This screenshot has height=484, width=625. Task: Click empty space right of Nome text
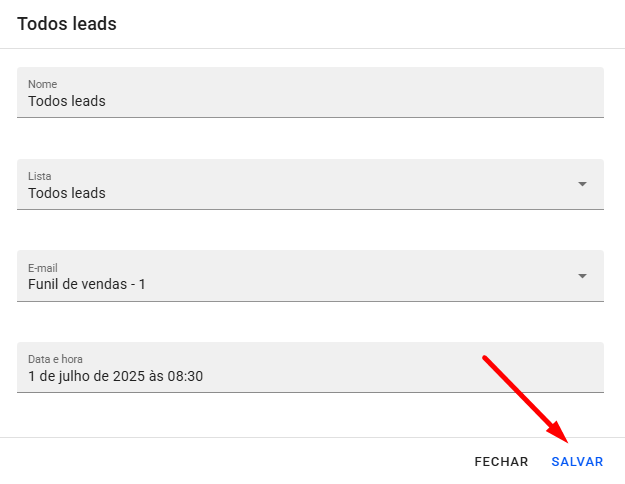[x=400, y=101]
